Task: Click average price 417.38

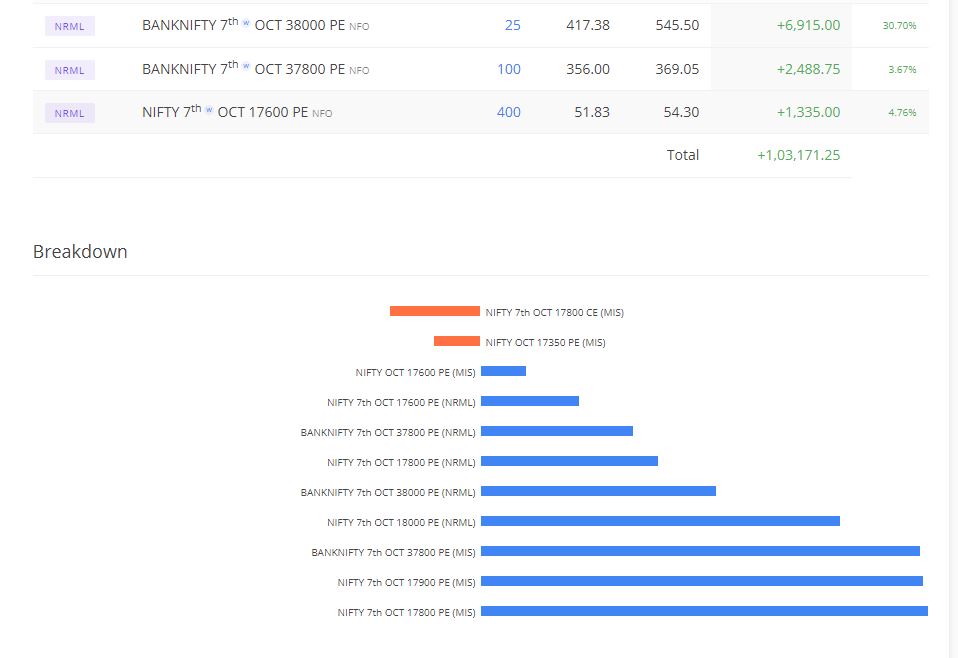Action: tap(588, 26)
